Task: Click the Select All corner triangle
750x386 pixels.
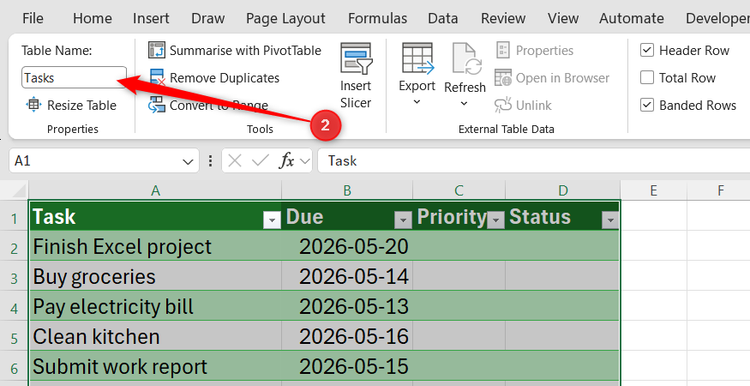Action: click(x=18, y=190)
